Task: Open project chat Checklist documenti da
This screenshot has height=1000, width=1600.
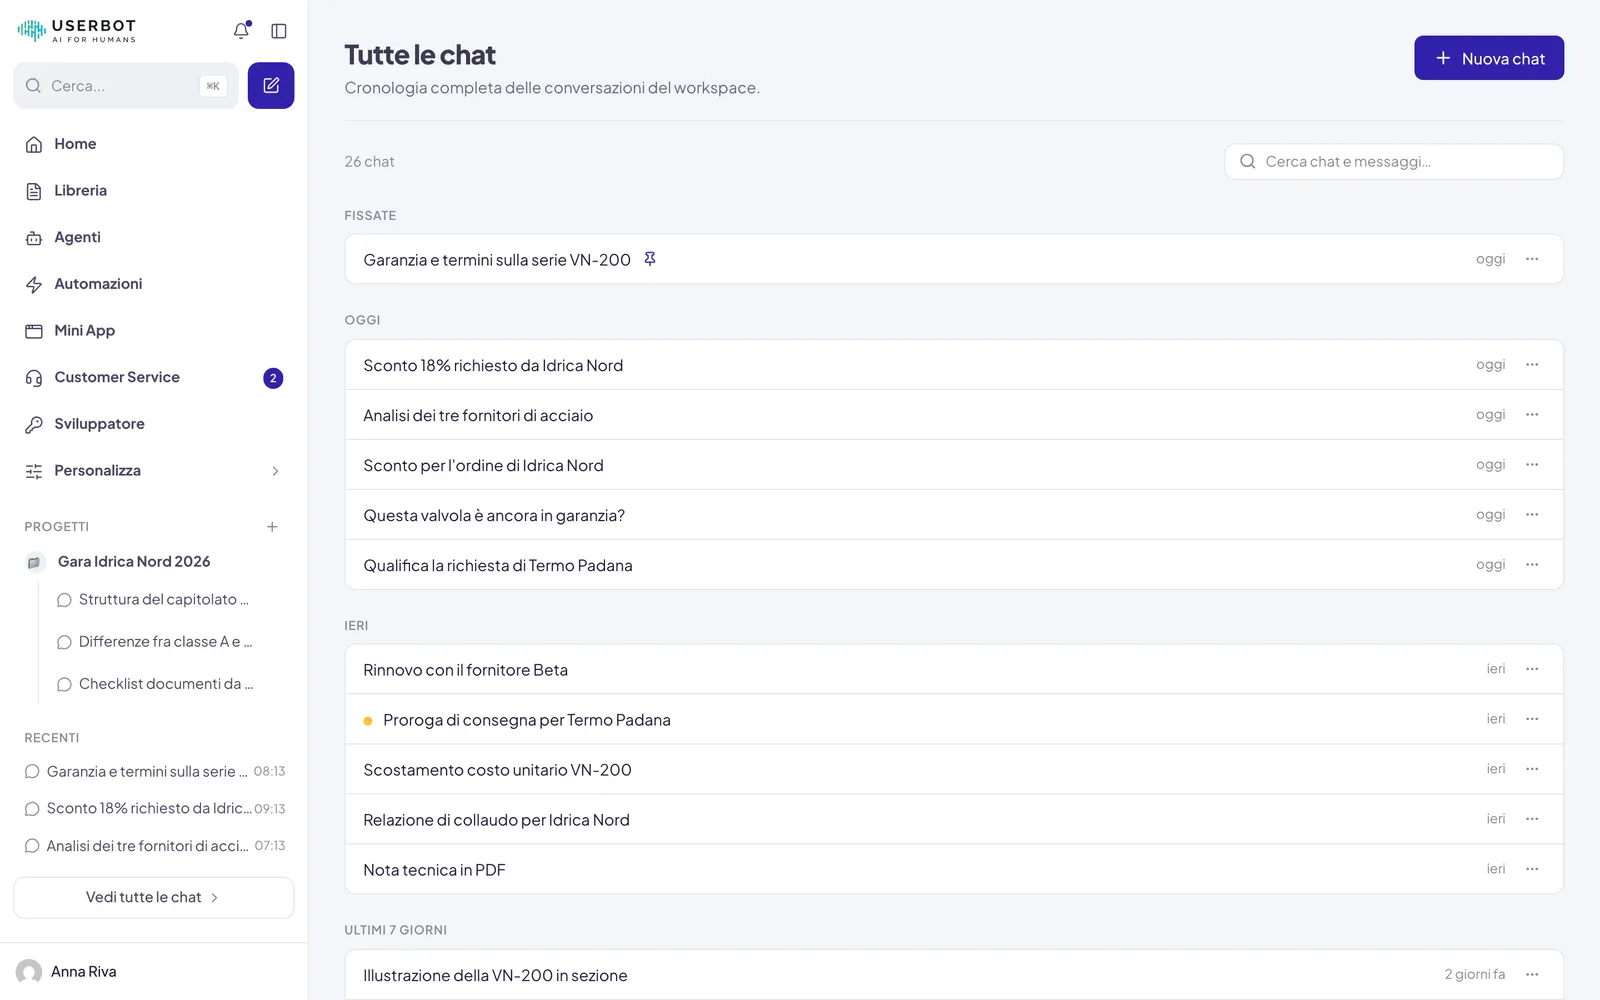Action: (165, 684)
